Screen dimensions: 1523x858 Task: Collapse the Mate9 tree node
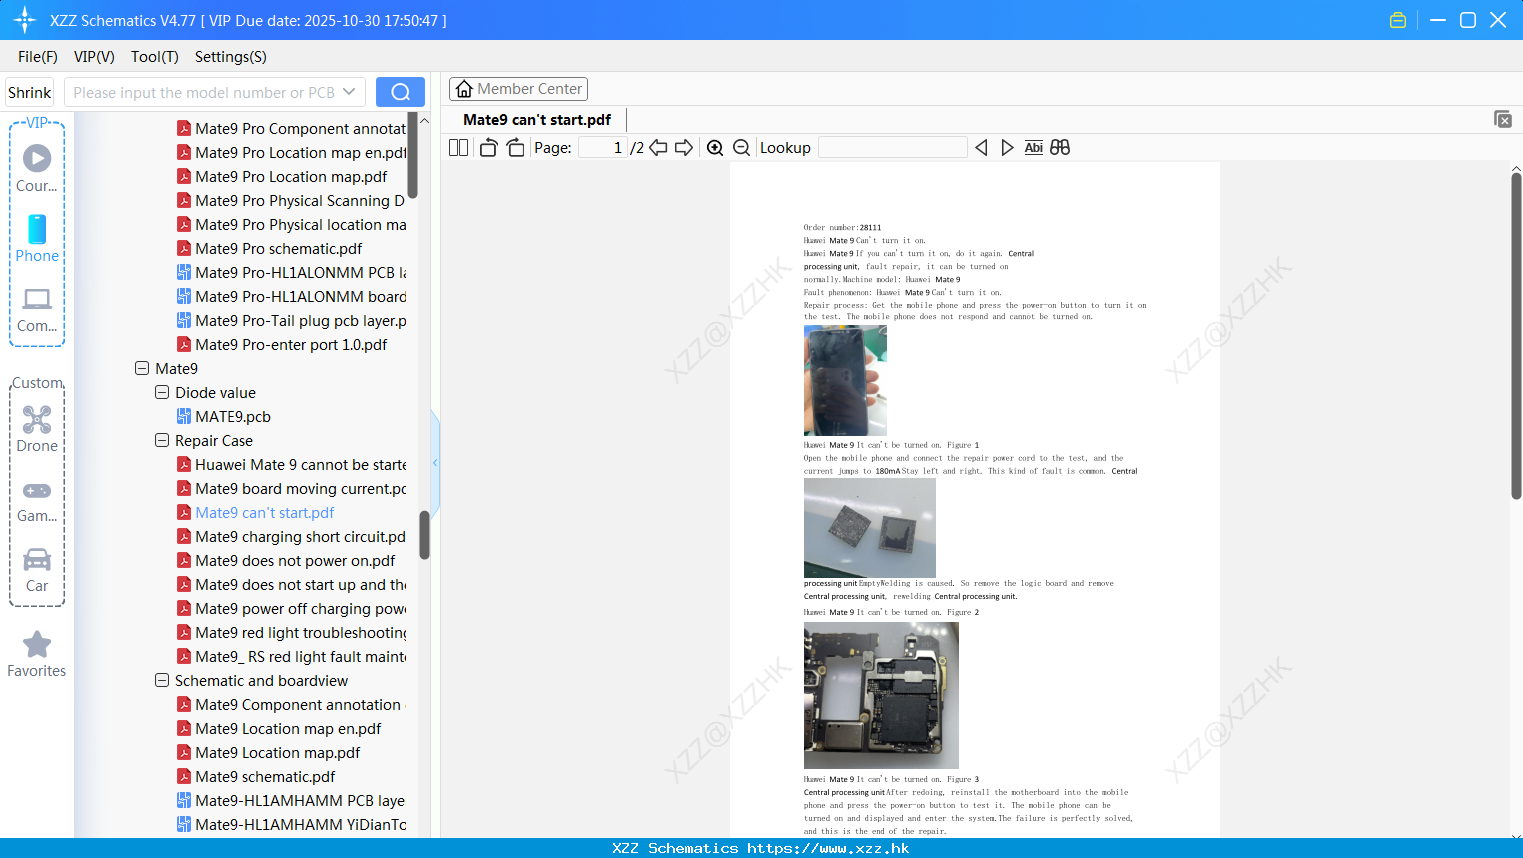(142, 368)
